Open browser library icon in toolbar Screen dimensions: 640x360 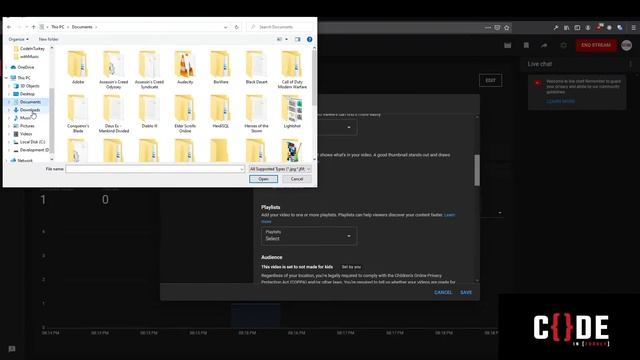pyautogui.click(x=567, y=28)
